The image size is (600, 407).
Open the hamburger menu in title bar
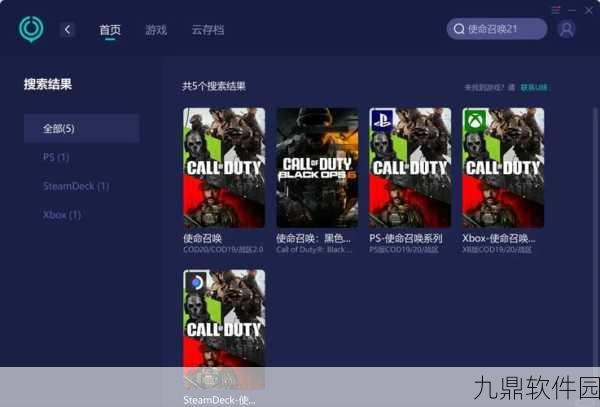(x=556, y=10)
